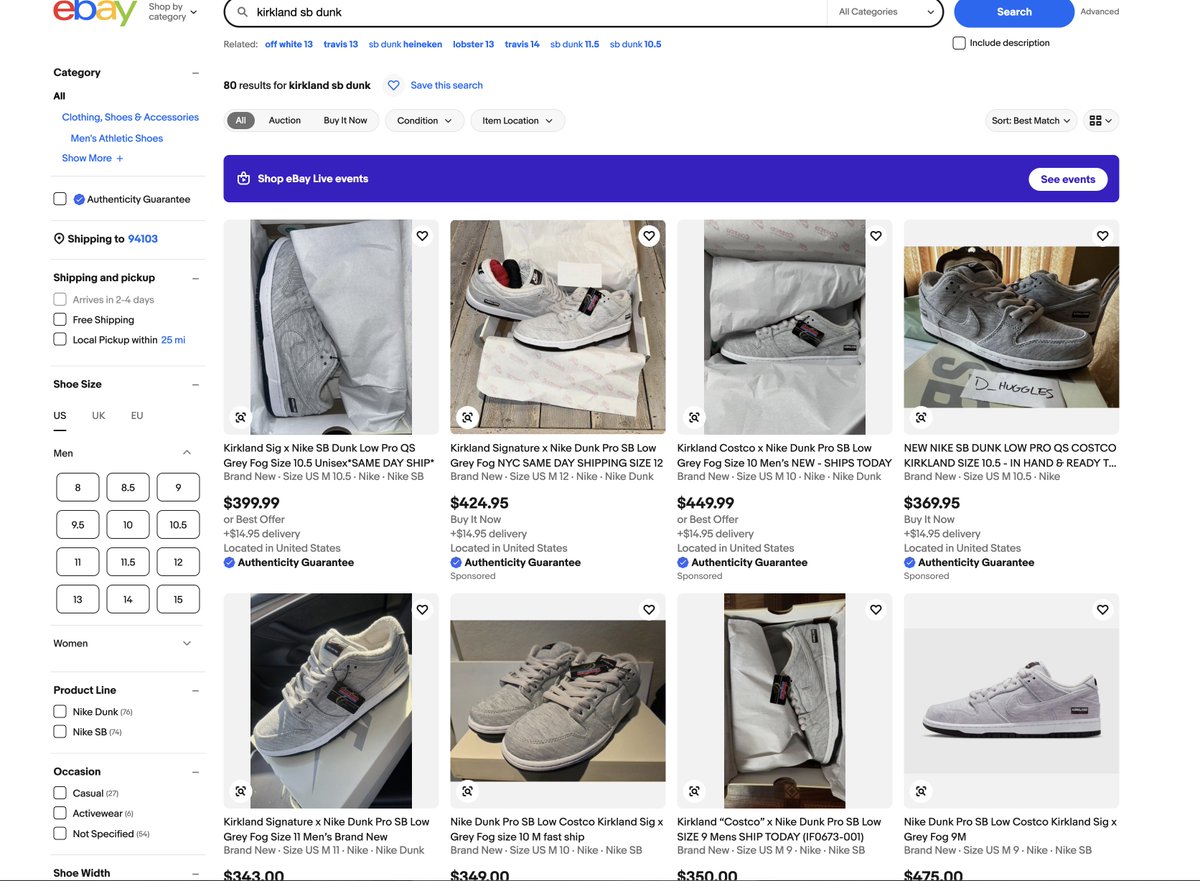
Task: Select men's shoe size 10.5
Action: point(178,525)
